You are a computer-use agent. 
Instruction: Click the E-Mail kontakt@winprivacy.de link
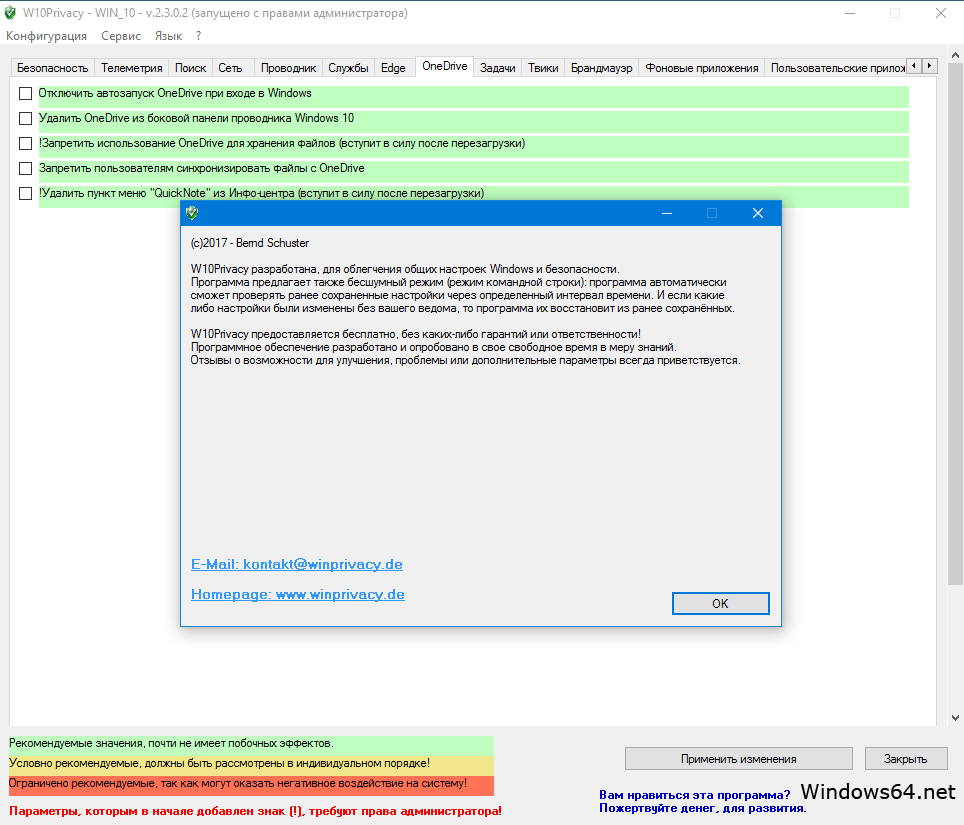[x=297, y=564]
